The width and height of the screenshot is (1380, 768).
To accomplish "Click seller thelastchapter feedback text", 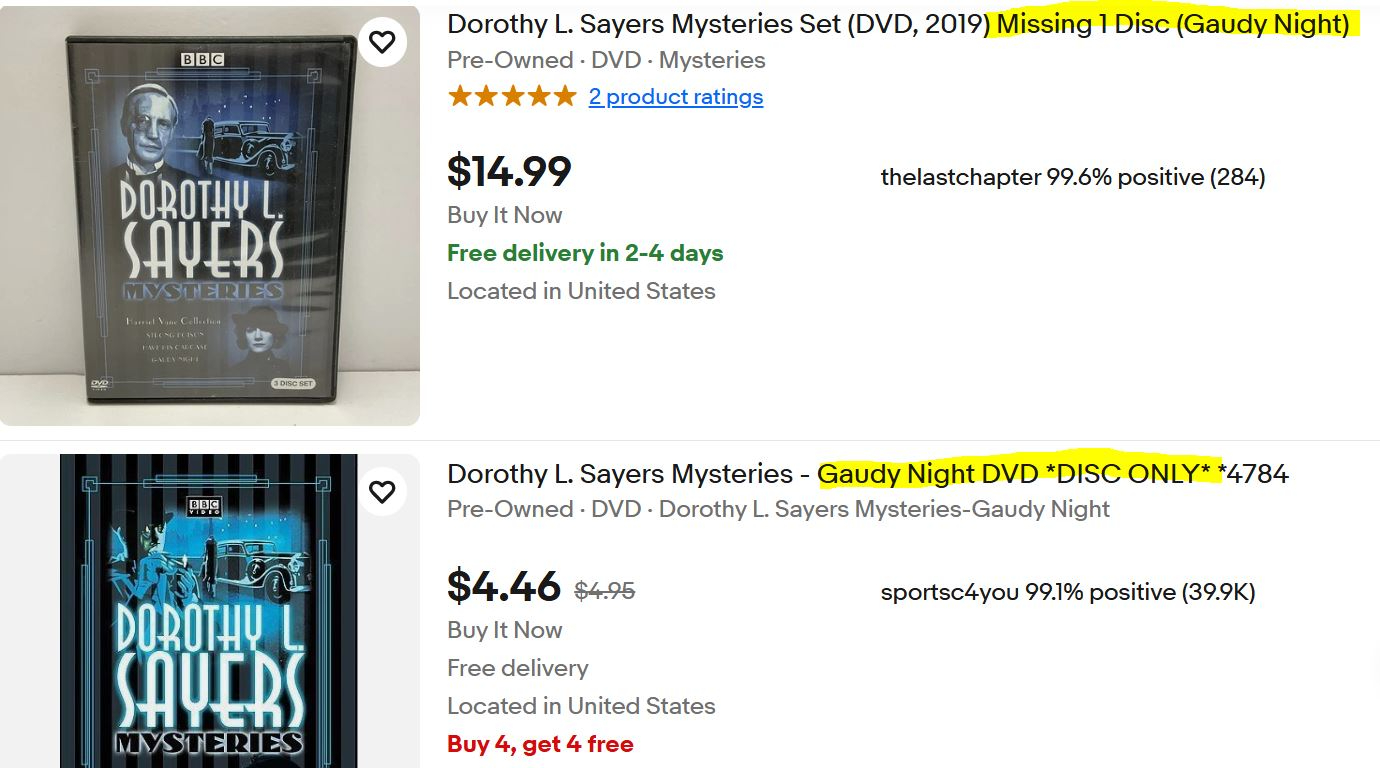I will click(x=1072, y=178).
